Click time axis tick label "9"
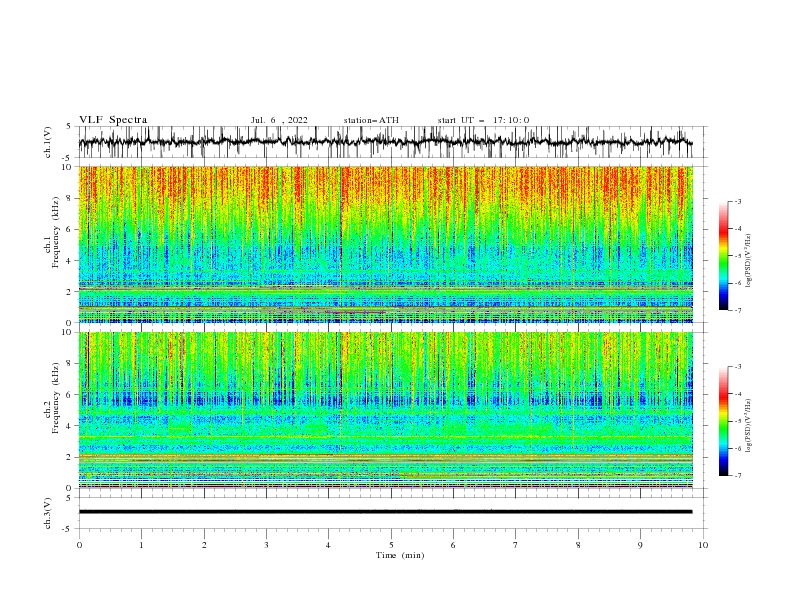The image size is (792, 612). coord(640,545)
